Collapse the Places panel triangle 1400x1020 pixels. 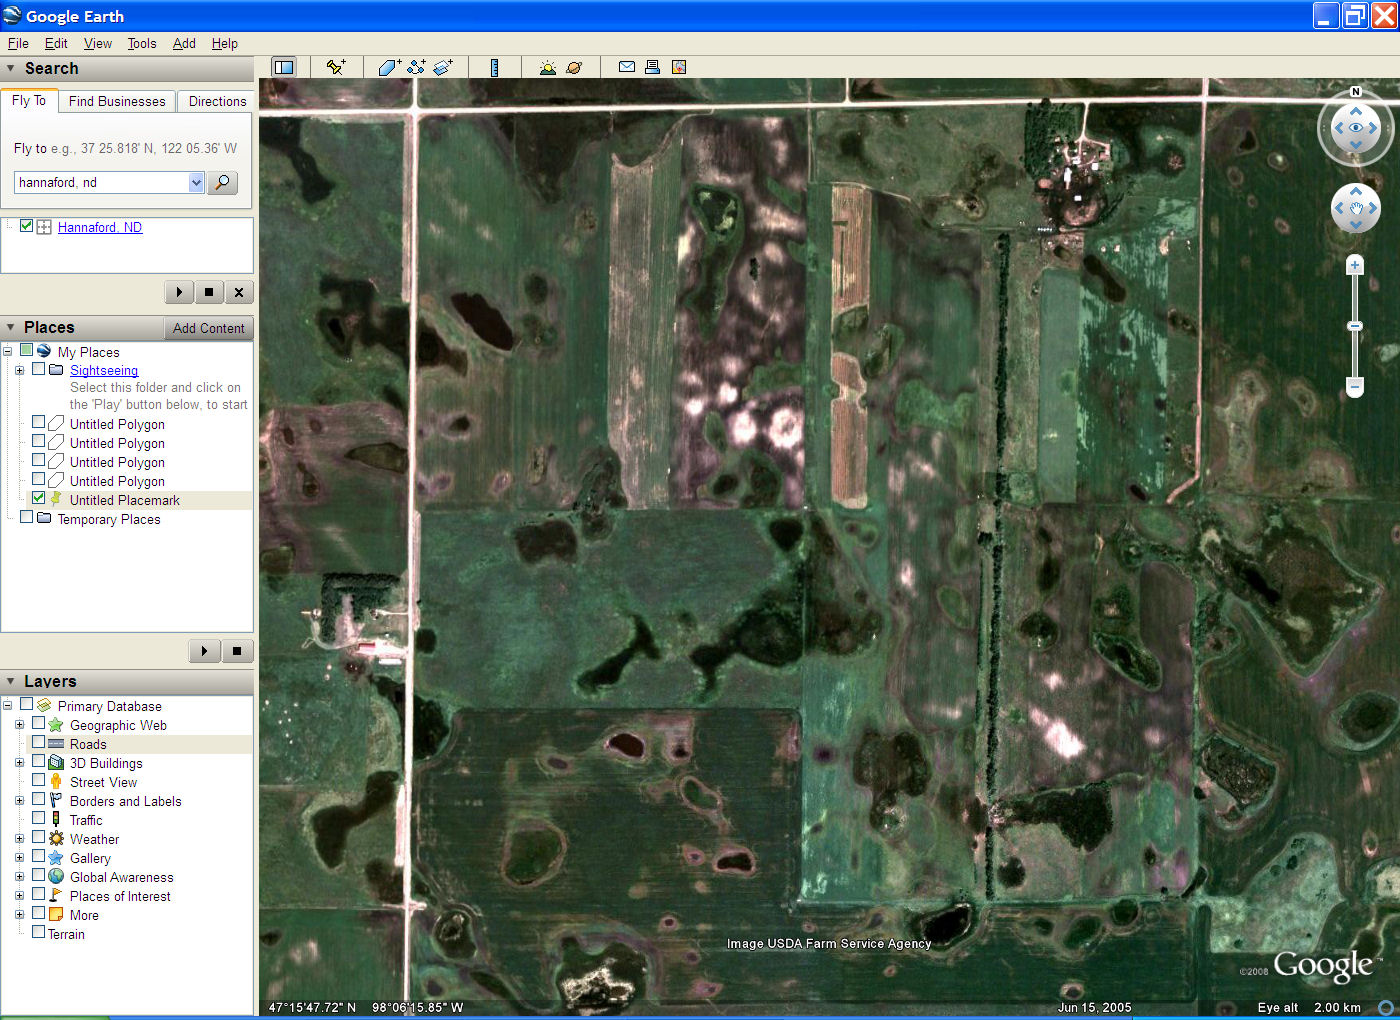tap(11, 328)
